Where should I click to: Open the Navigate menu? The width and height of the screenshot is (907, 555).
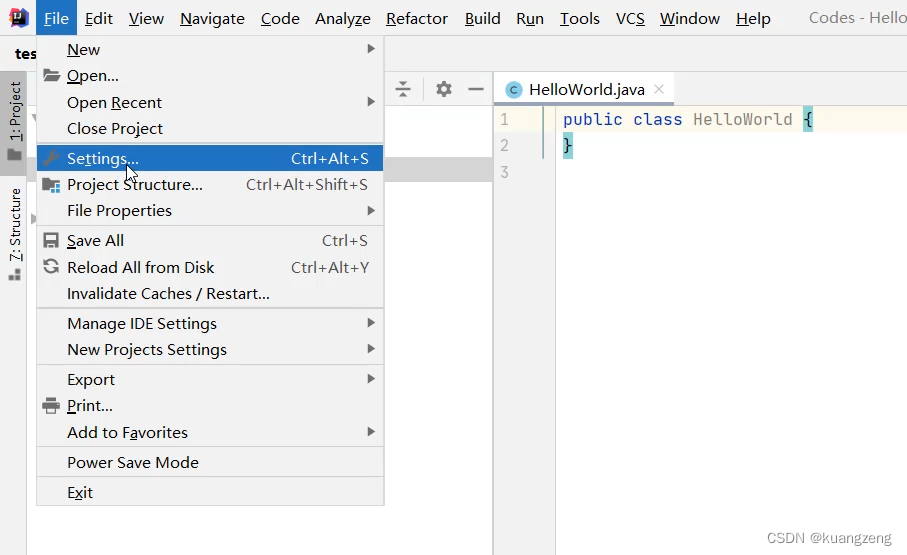[212, 19]
